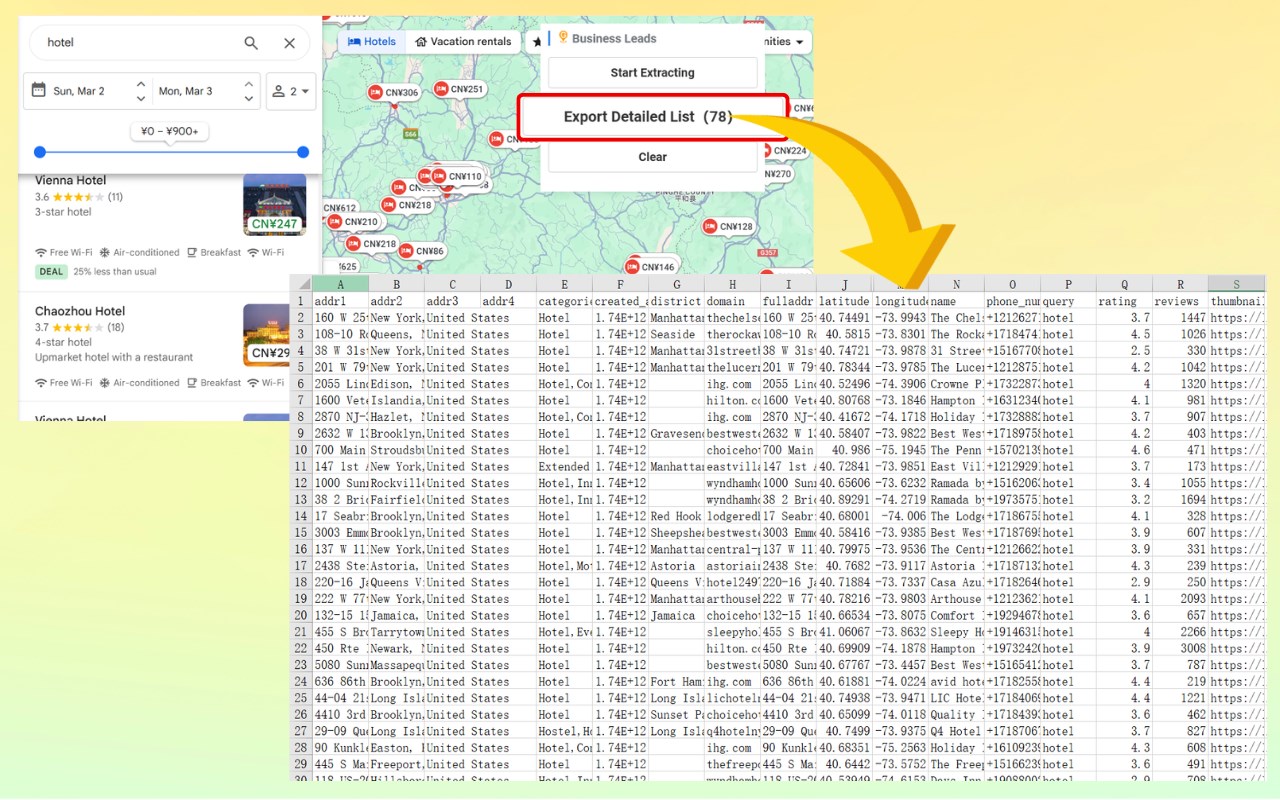Viewport: 1280px width, 800px height.
Task: Decrease check-in date with down arrow
Action: [x=141, y=98]
